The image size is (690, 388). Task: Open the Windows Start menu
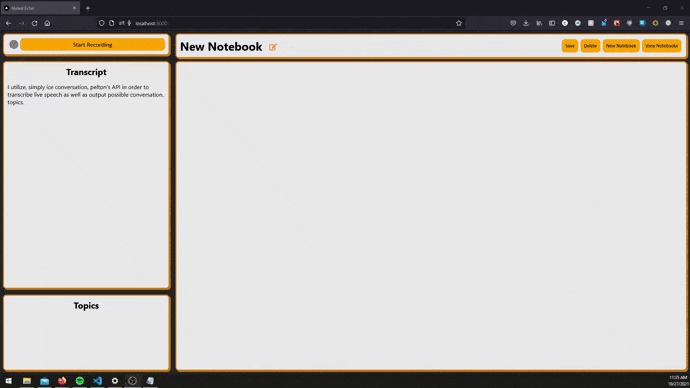9,381
